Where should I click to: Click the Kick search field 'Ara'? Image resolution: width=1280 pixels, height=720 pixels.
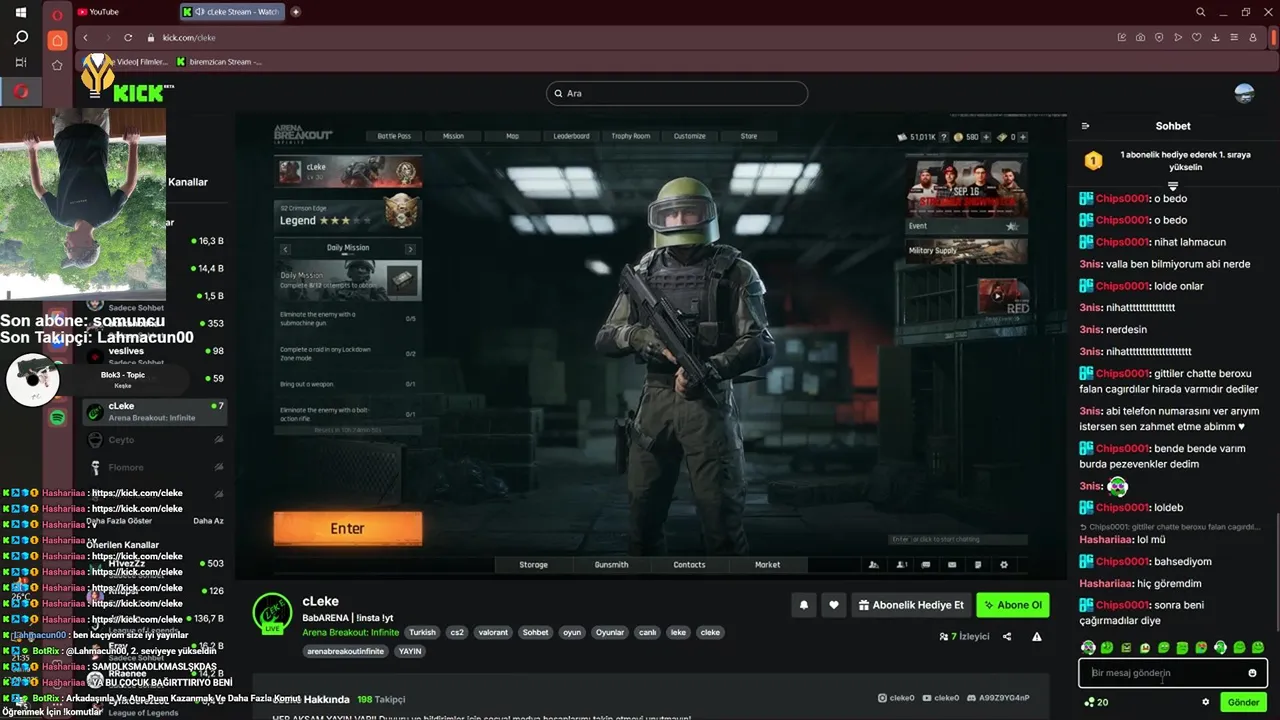[x=677, y=93]
